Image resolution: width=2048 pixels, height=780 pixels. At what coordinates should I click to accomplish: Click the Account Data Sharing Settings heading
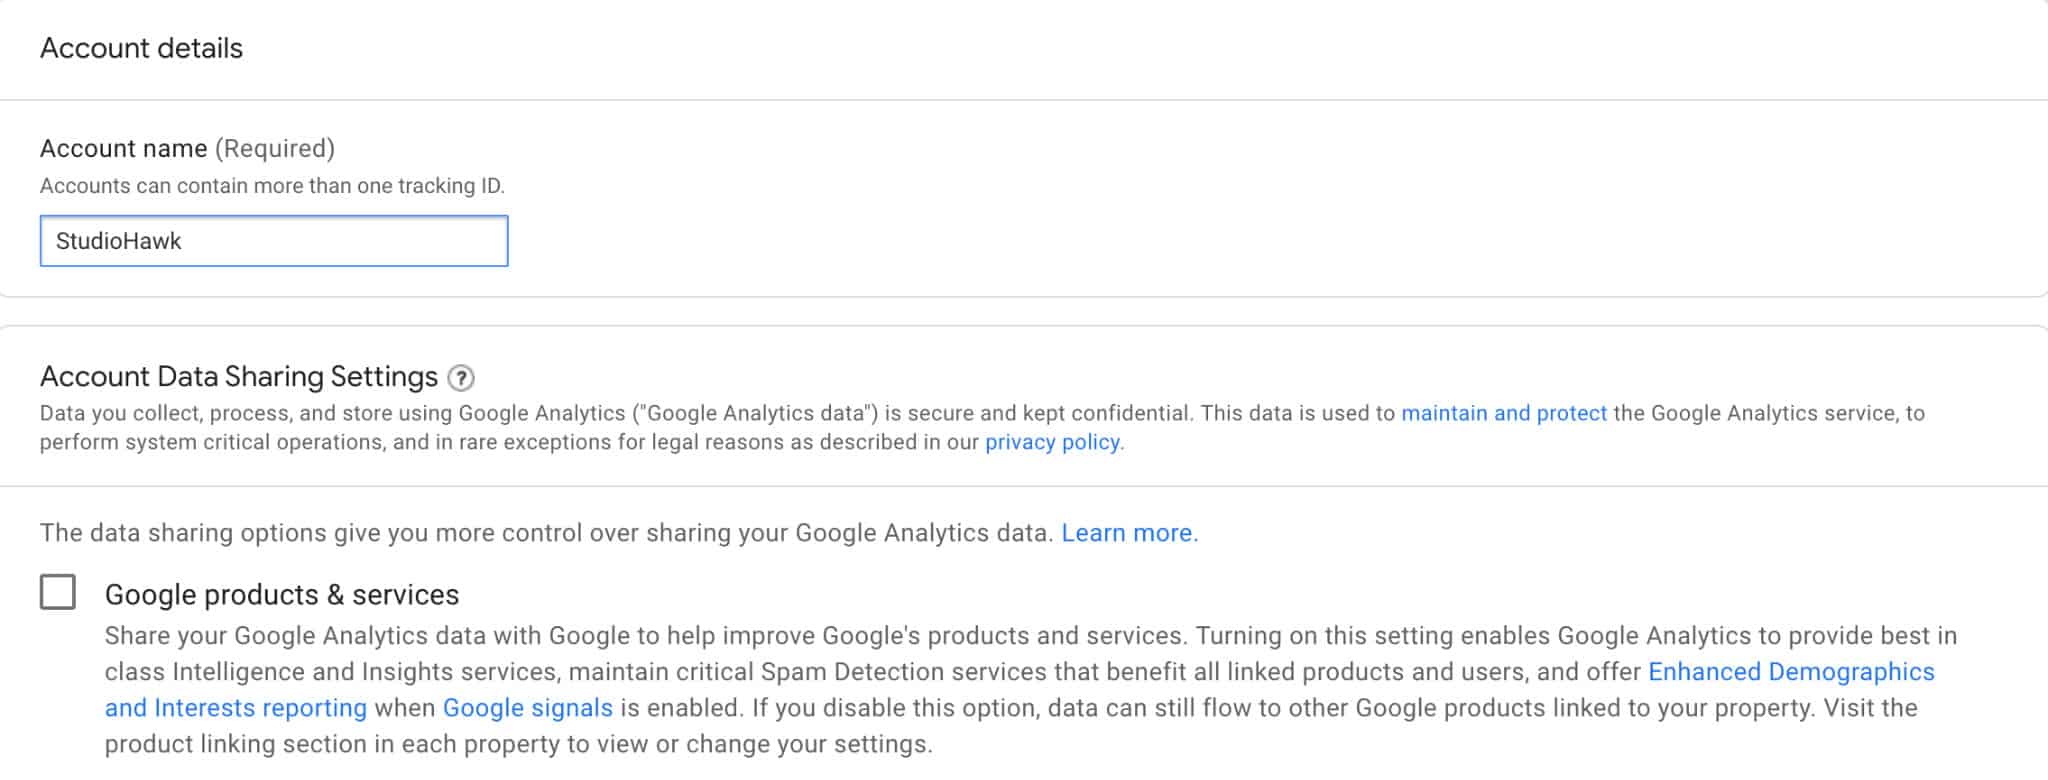[239, 377]
